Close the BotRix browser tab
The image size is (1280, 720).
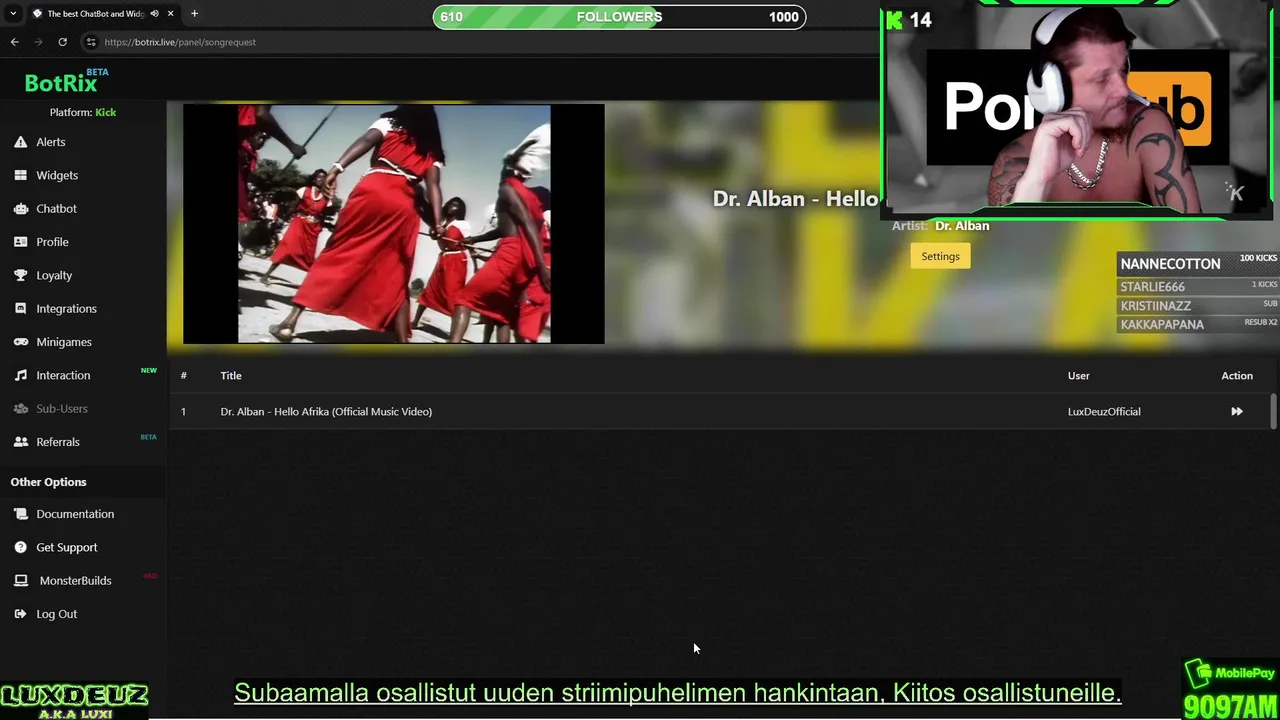click(x=171, y=14)
